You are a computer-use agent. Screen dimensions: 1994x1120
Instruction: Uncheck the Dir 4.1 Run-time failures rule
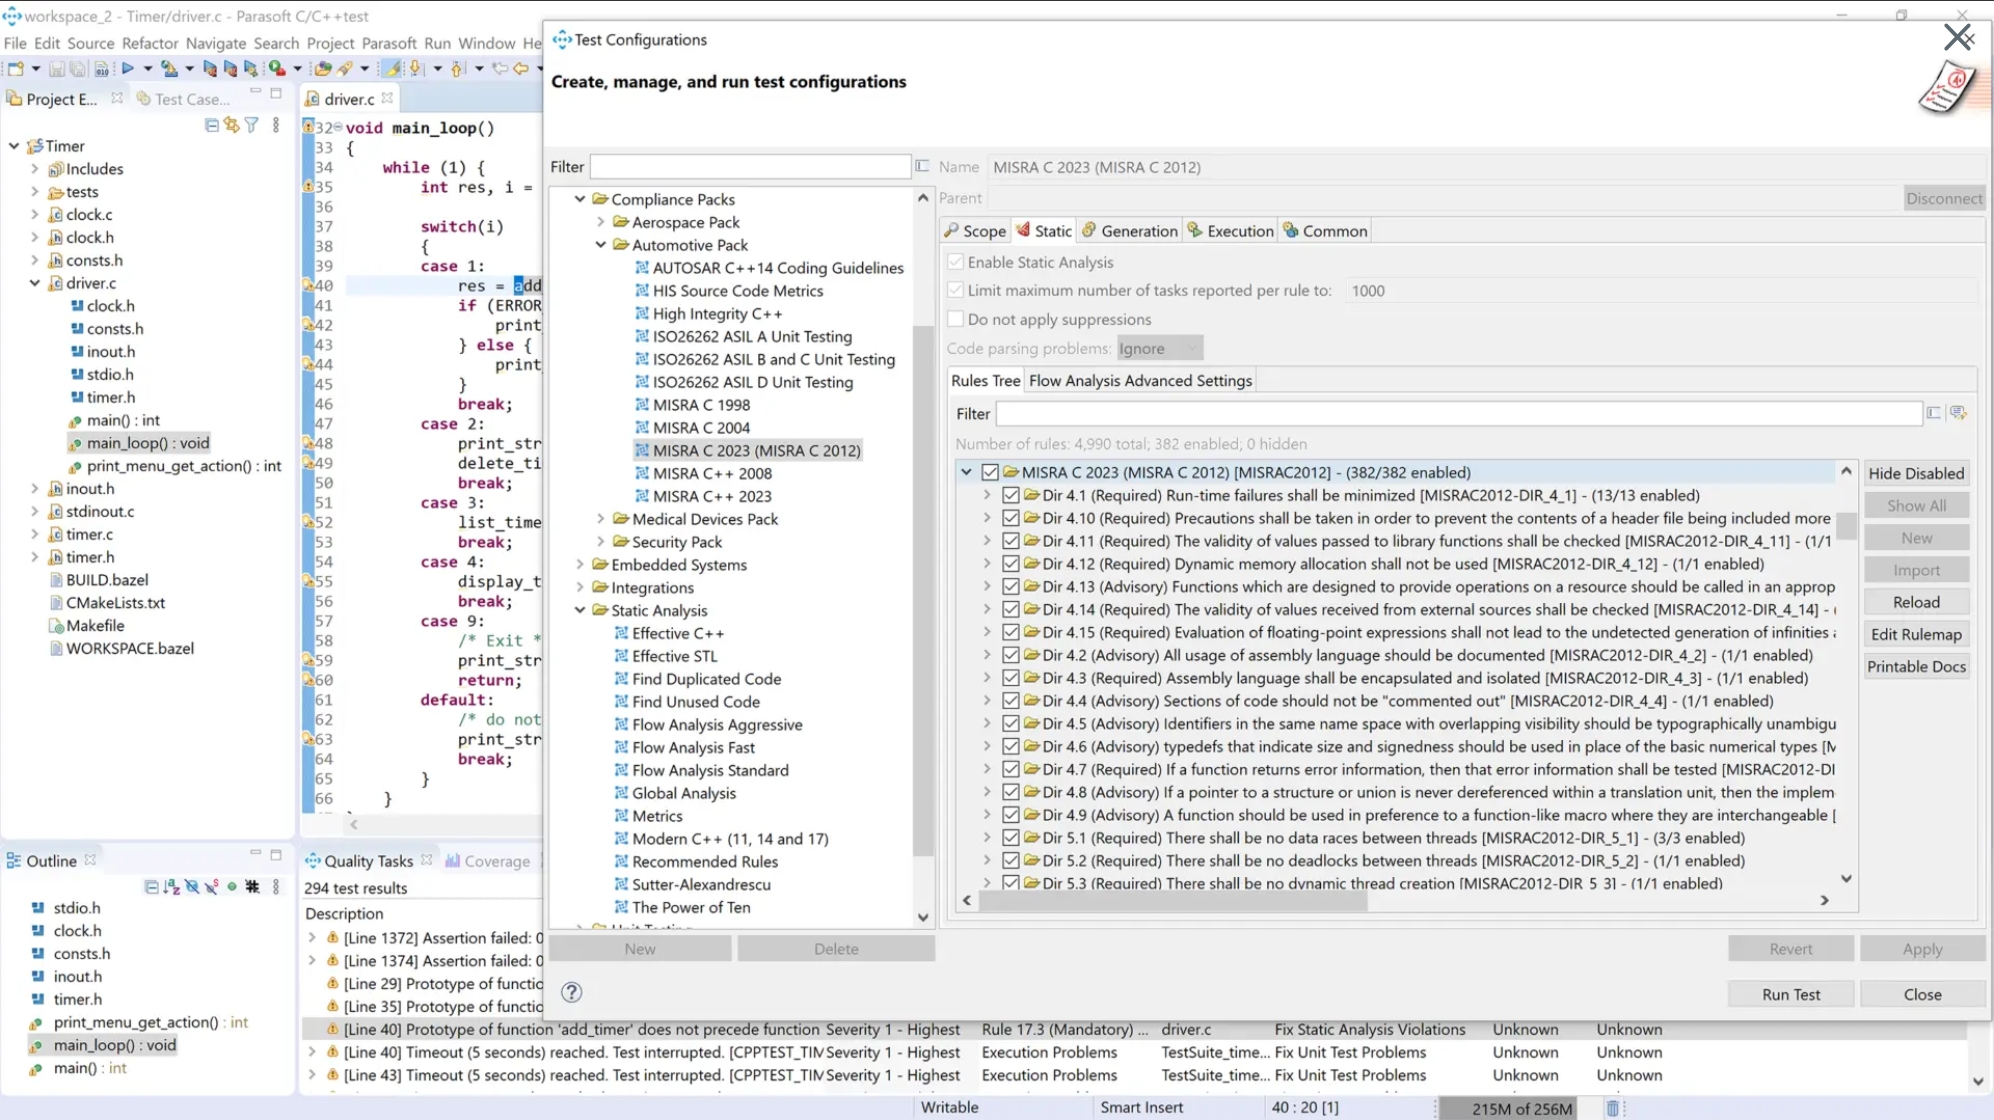(x=1011, y=495)
